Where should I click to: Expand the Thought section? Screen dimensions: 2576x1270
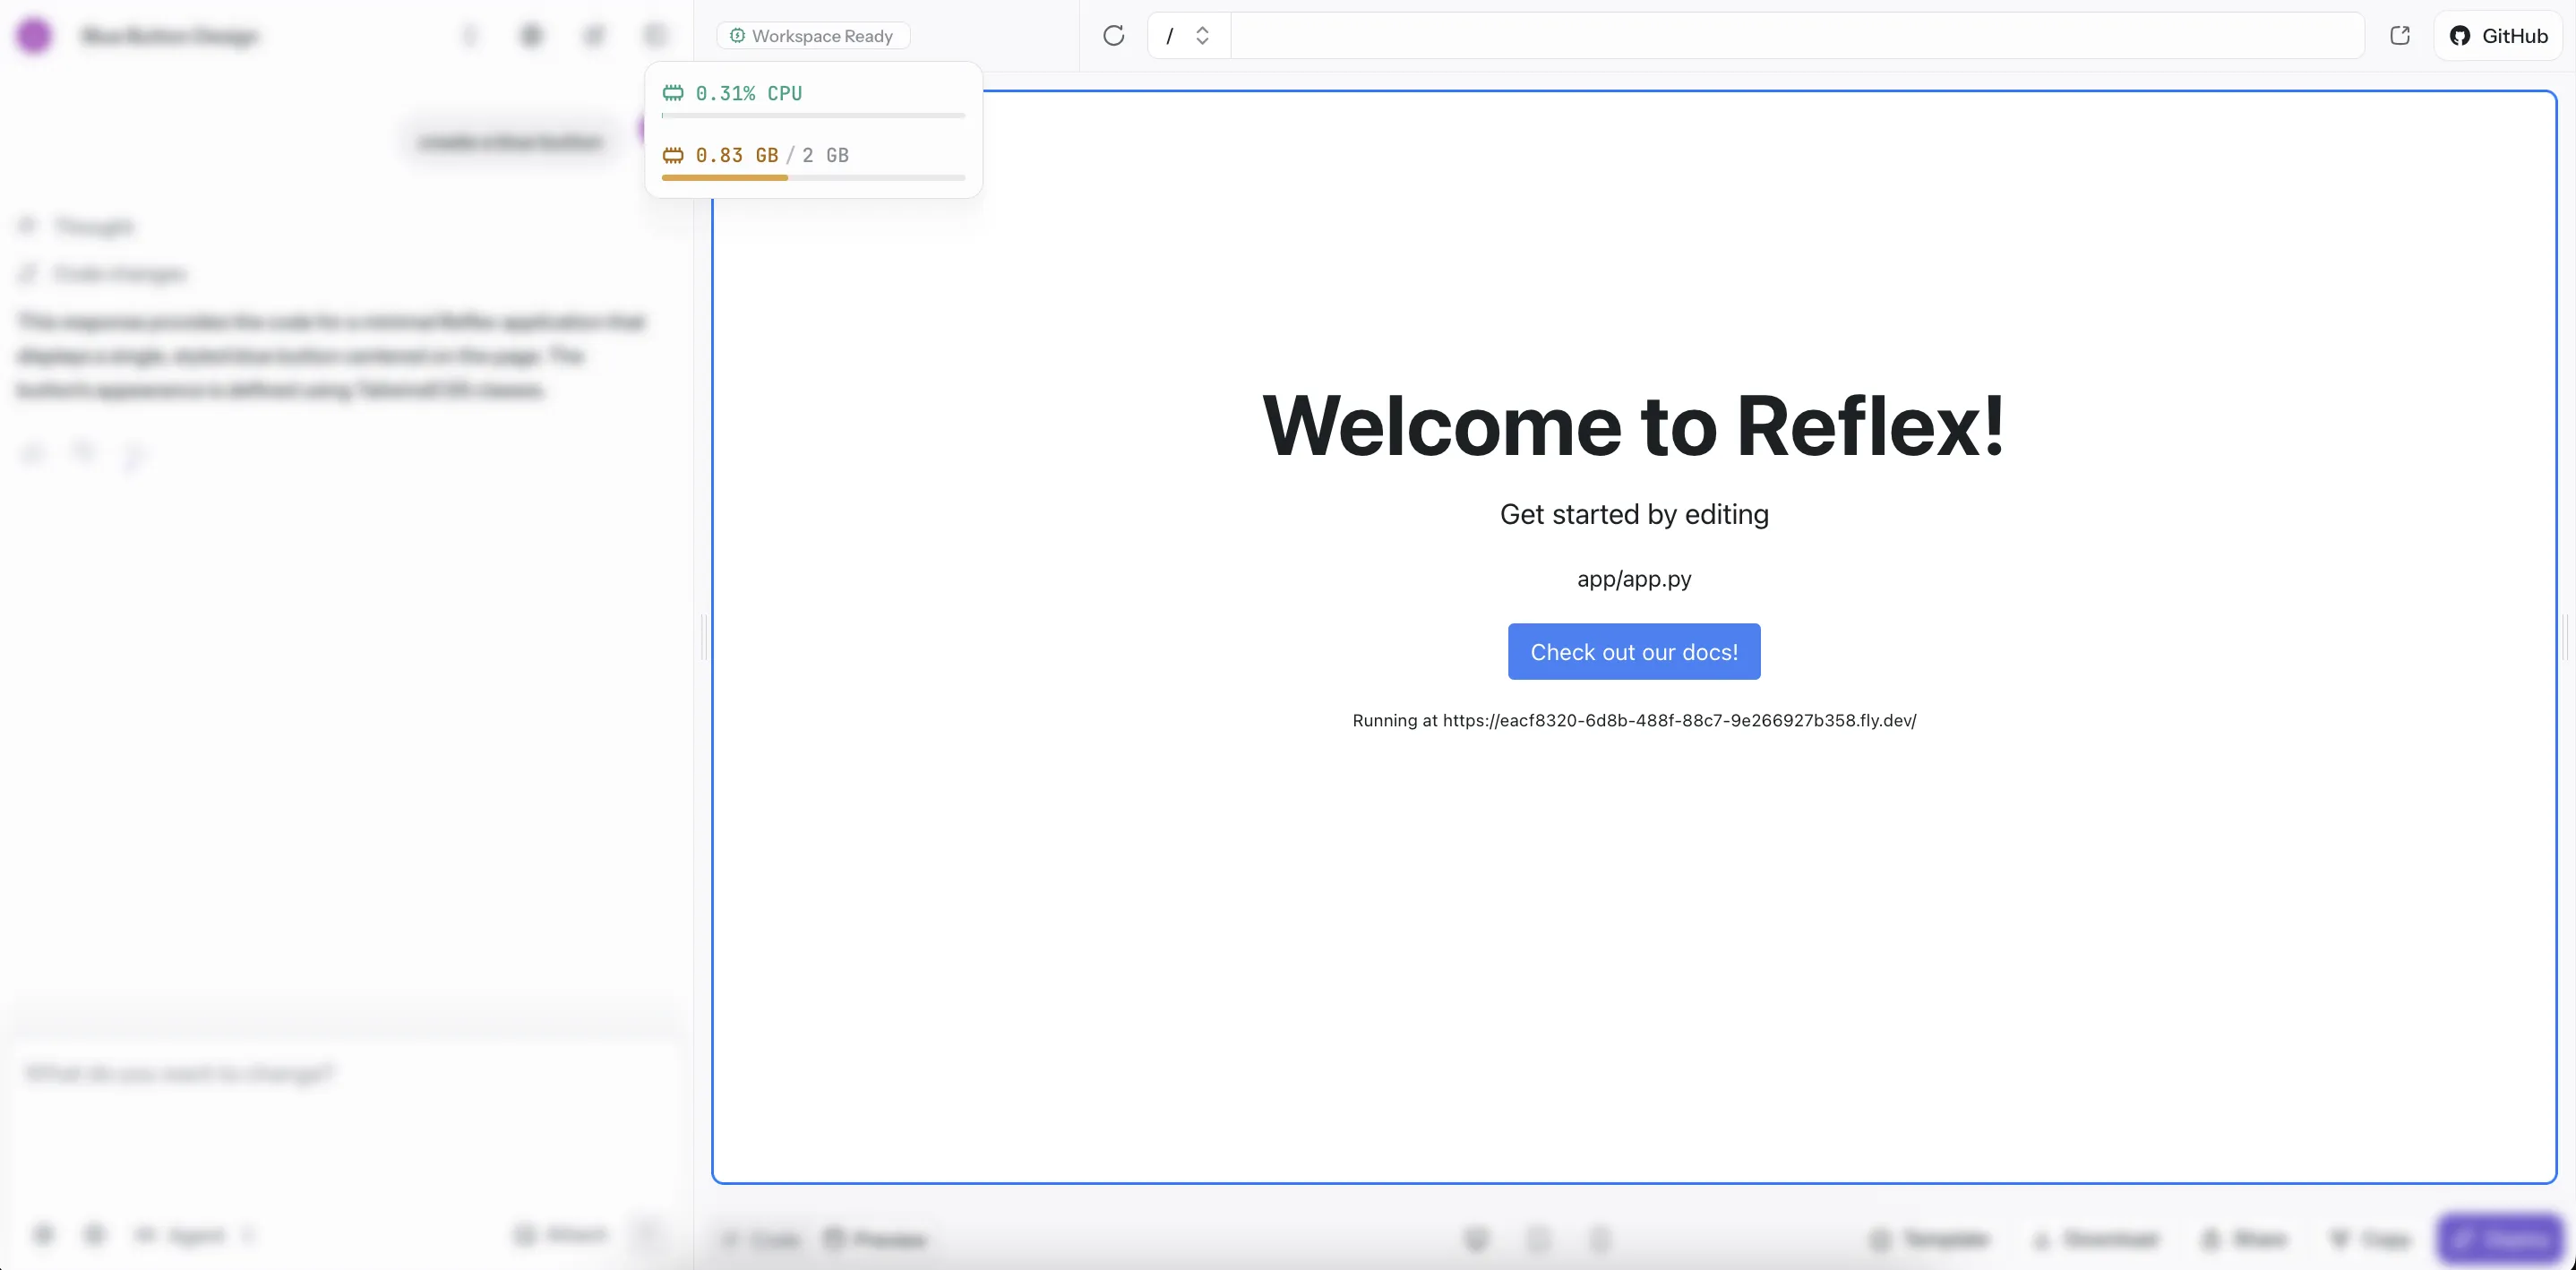coord(92,227)
